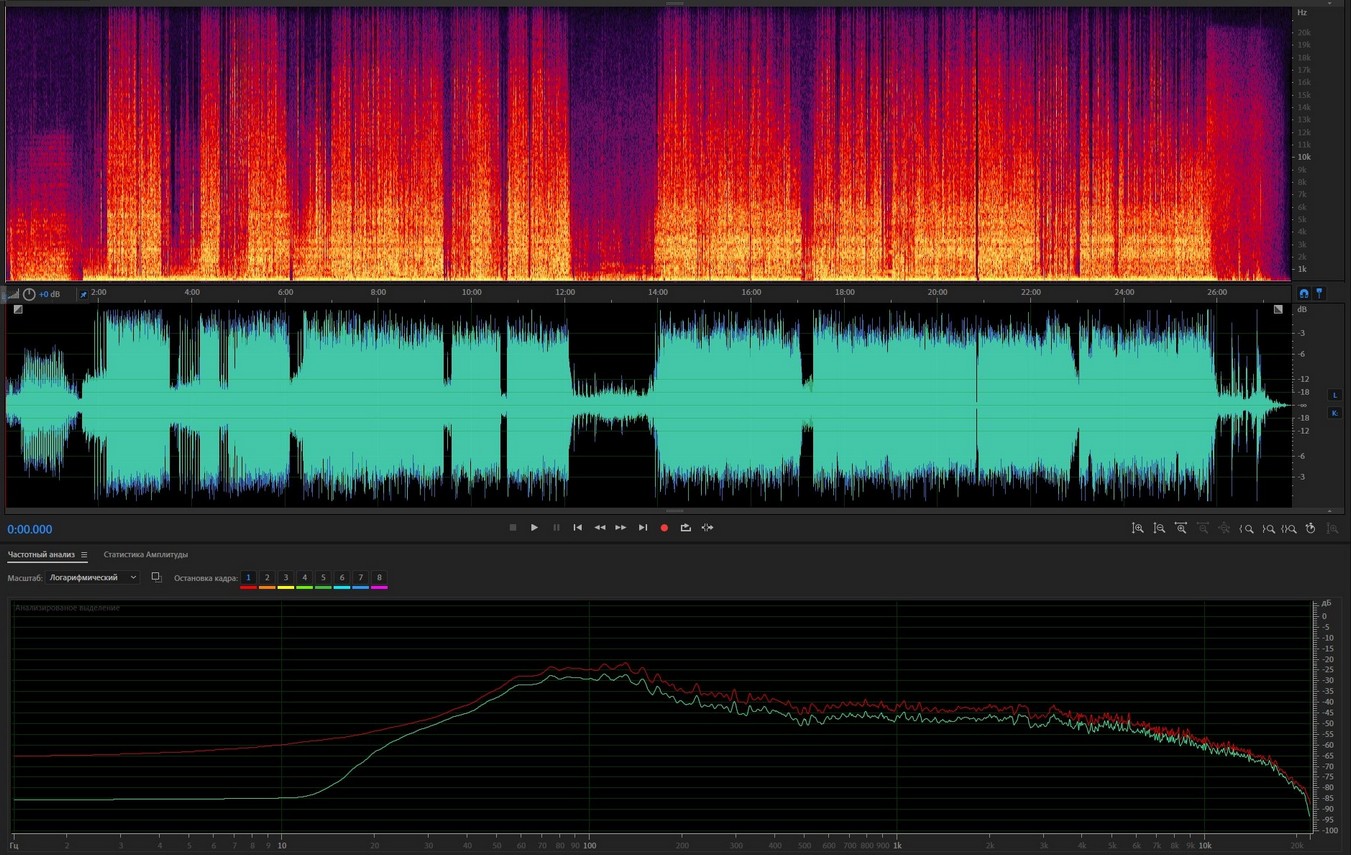Click the Fast Forward transport button

[621, 528]
